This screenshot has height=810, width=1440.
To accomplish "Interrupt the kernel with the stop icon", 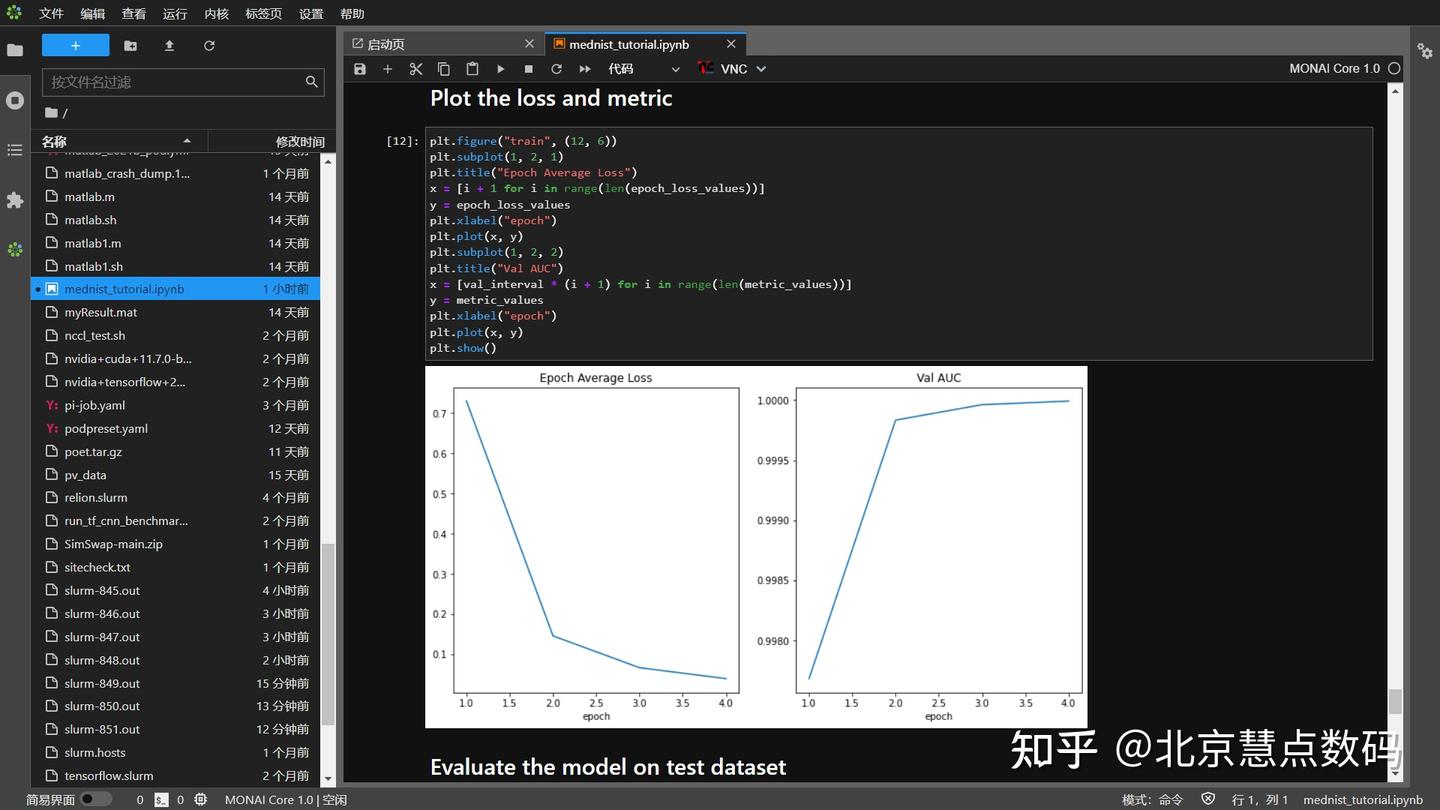I will pos(529,69).
